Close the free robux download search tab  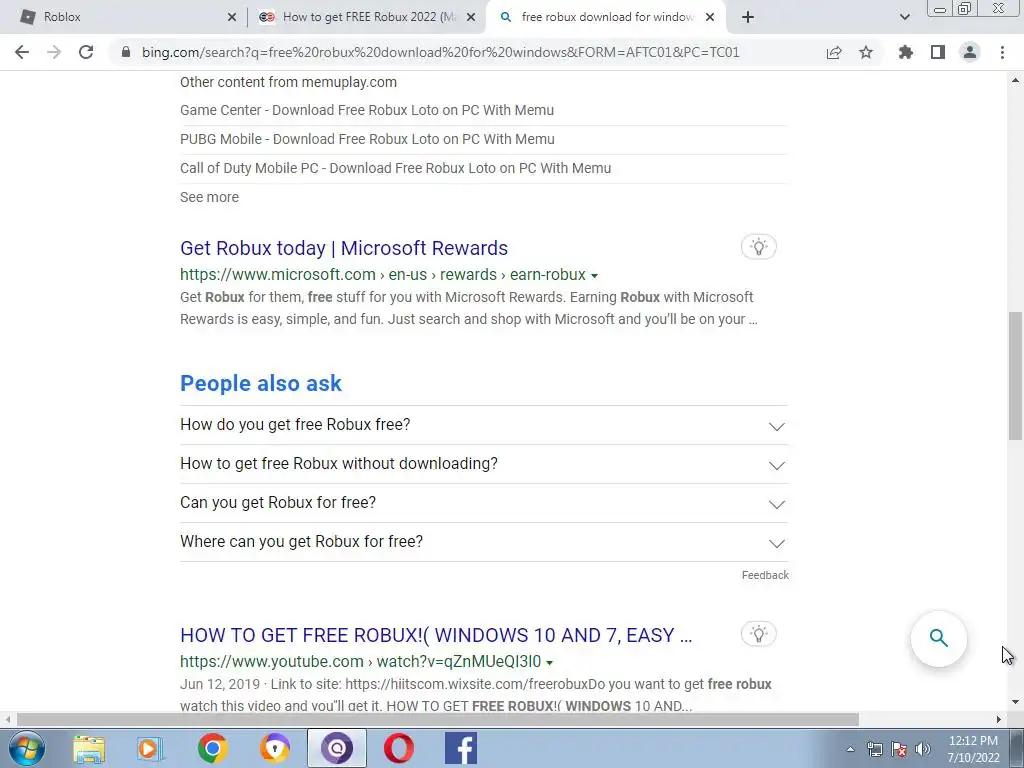click(710, 17)
